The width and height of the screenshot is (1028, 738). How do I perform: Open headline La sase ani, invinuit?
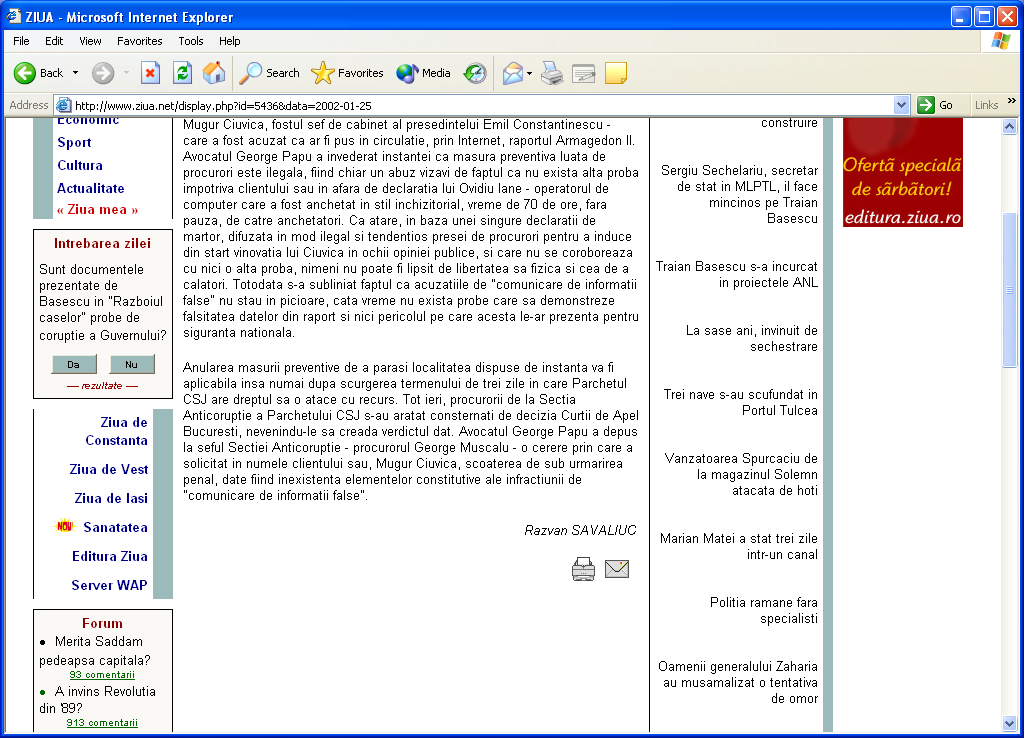[751, 338]
